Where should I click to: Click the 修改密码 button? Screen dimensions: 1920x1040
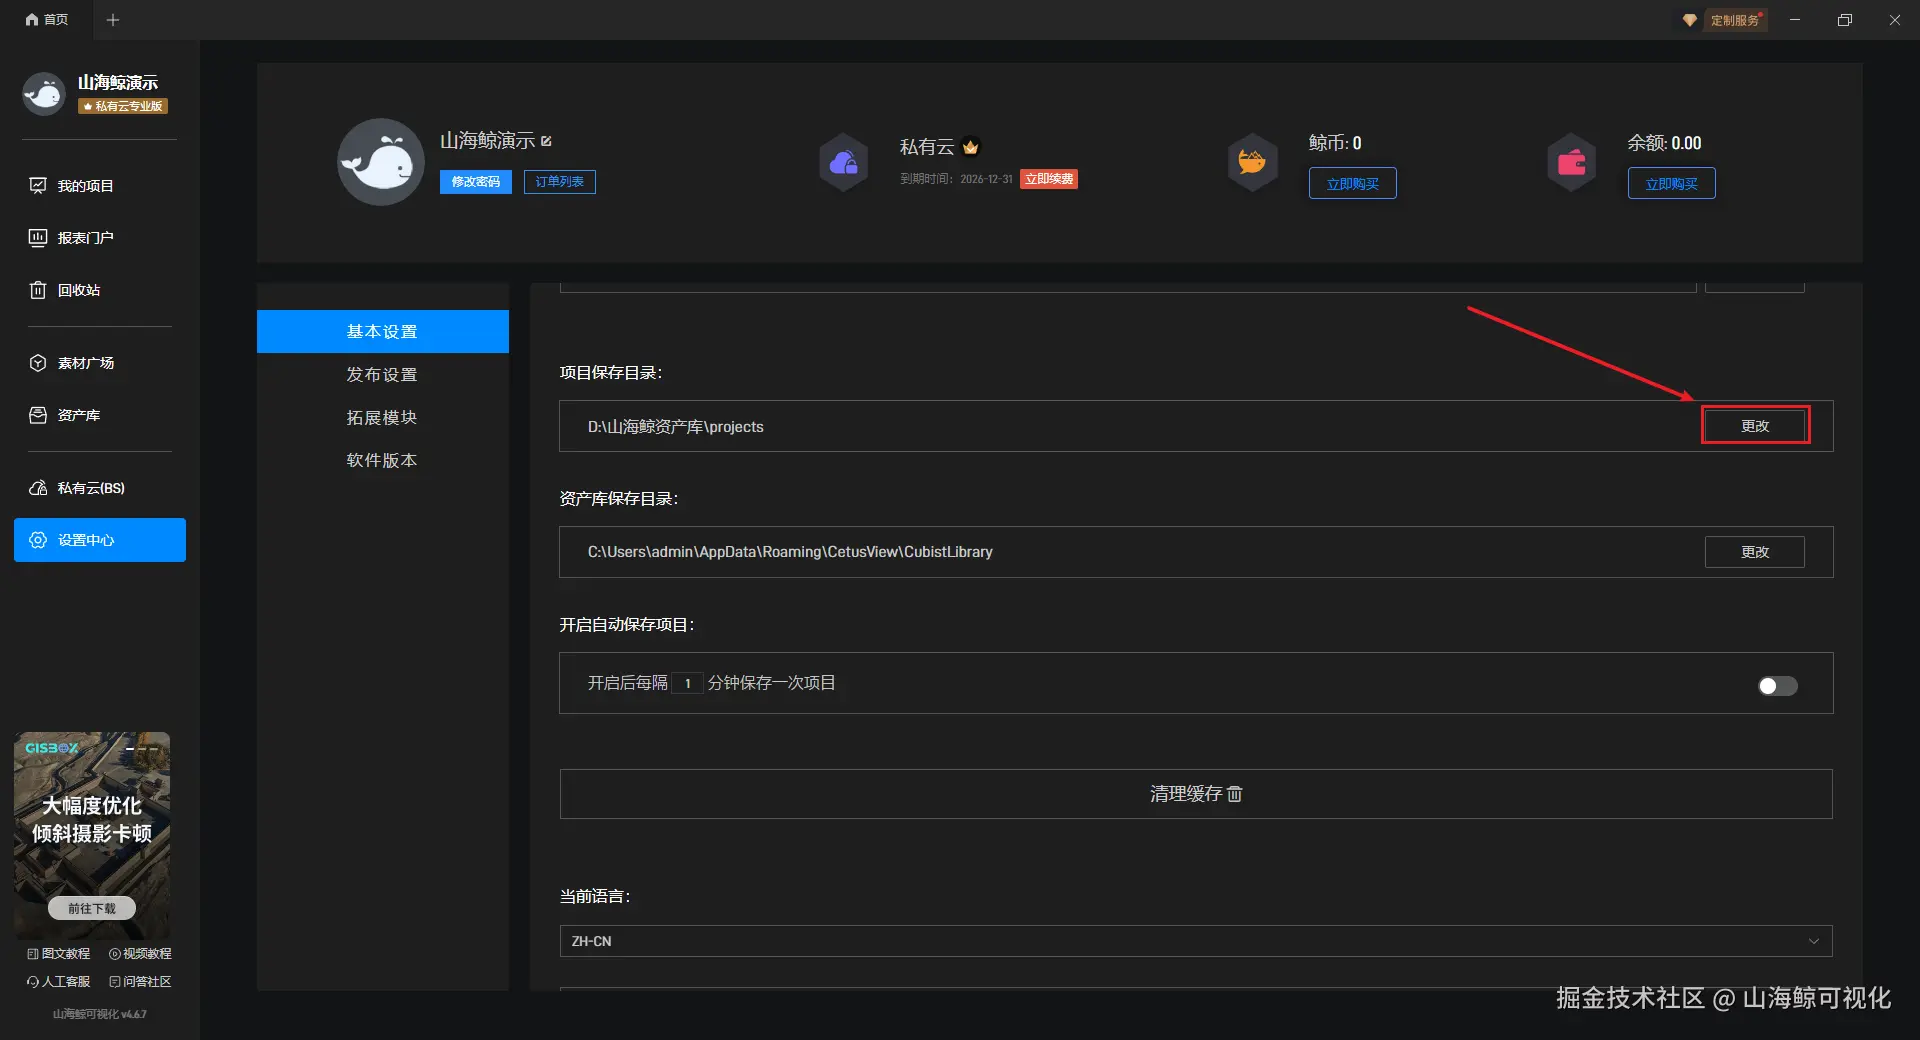tap(476, 182)
